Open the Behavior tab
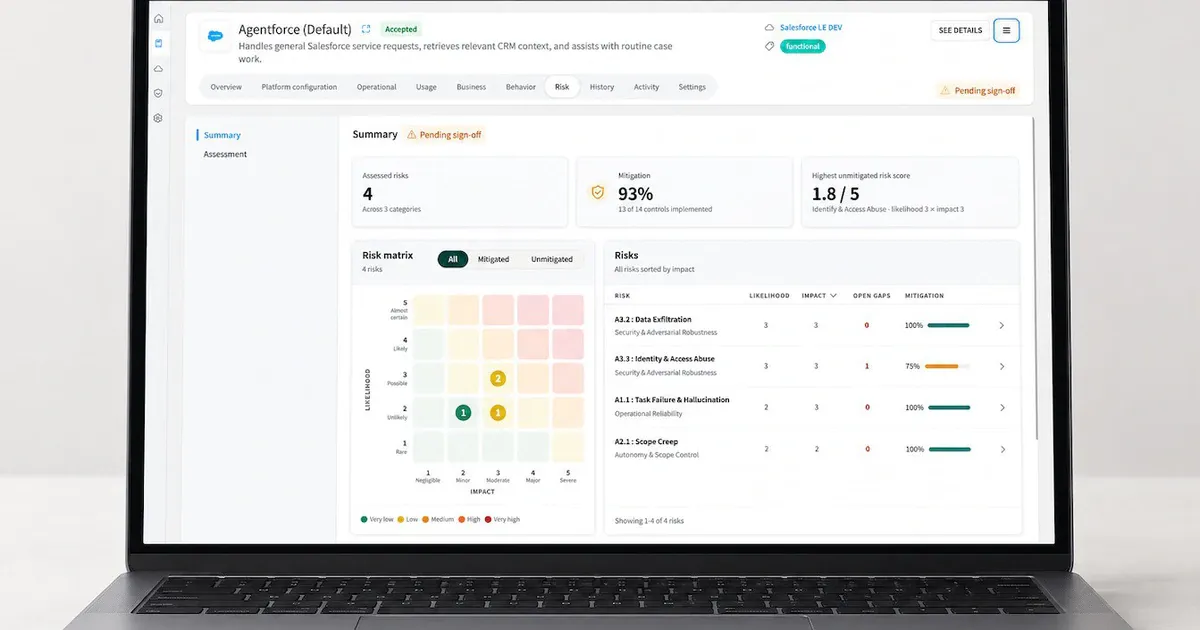This screenshot has width=1200, height=630. click(x=521, y=87)
